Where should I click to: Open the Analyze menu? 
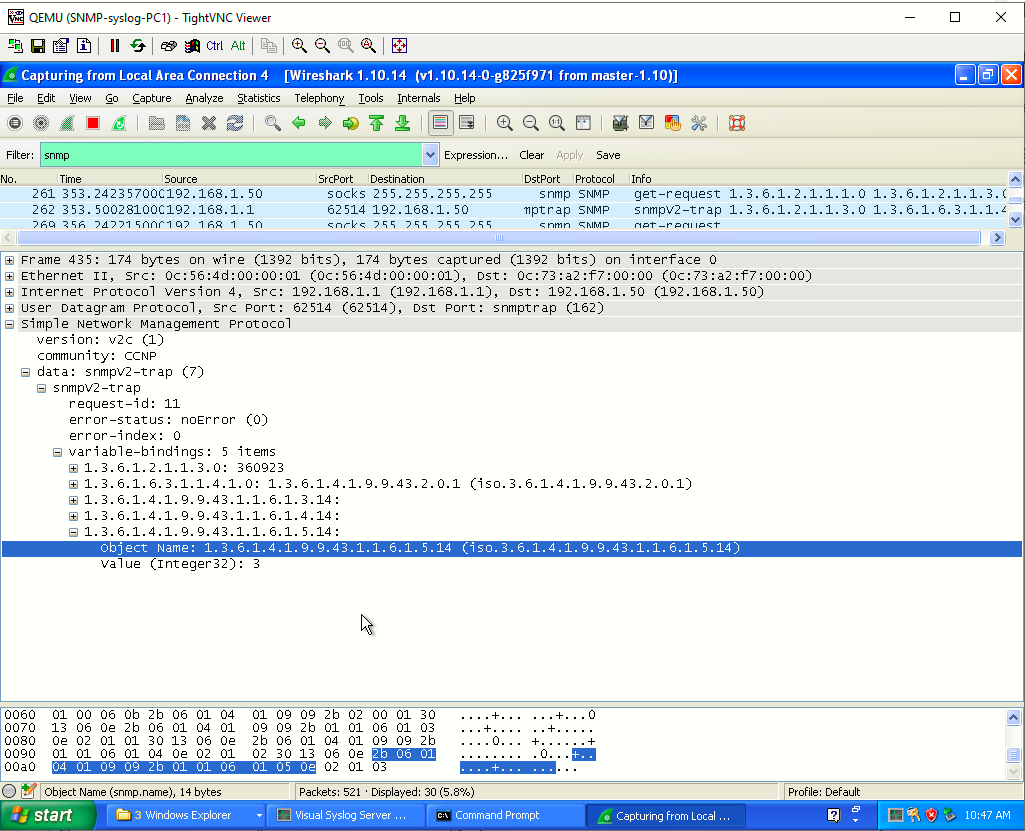(204, 98)
